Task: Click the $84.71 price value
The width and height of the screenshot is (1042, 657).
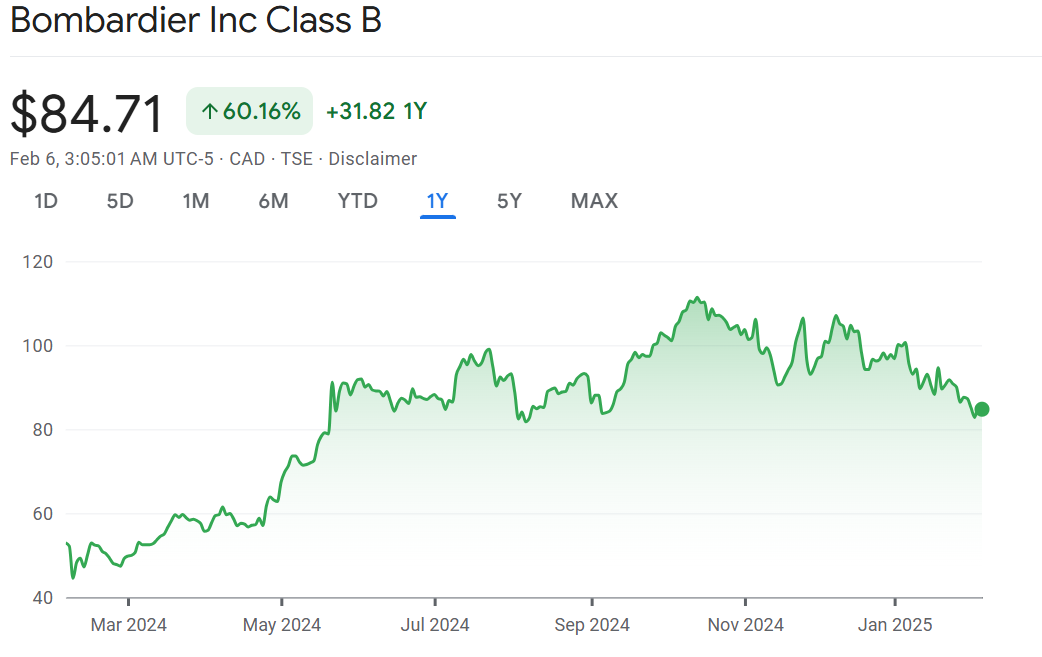Action: pos(87,113)
